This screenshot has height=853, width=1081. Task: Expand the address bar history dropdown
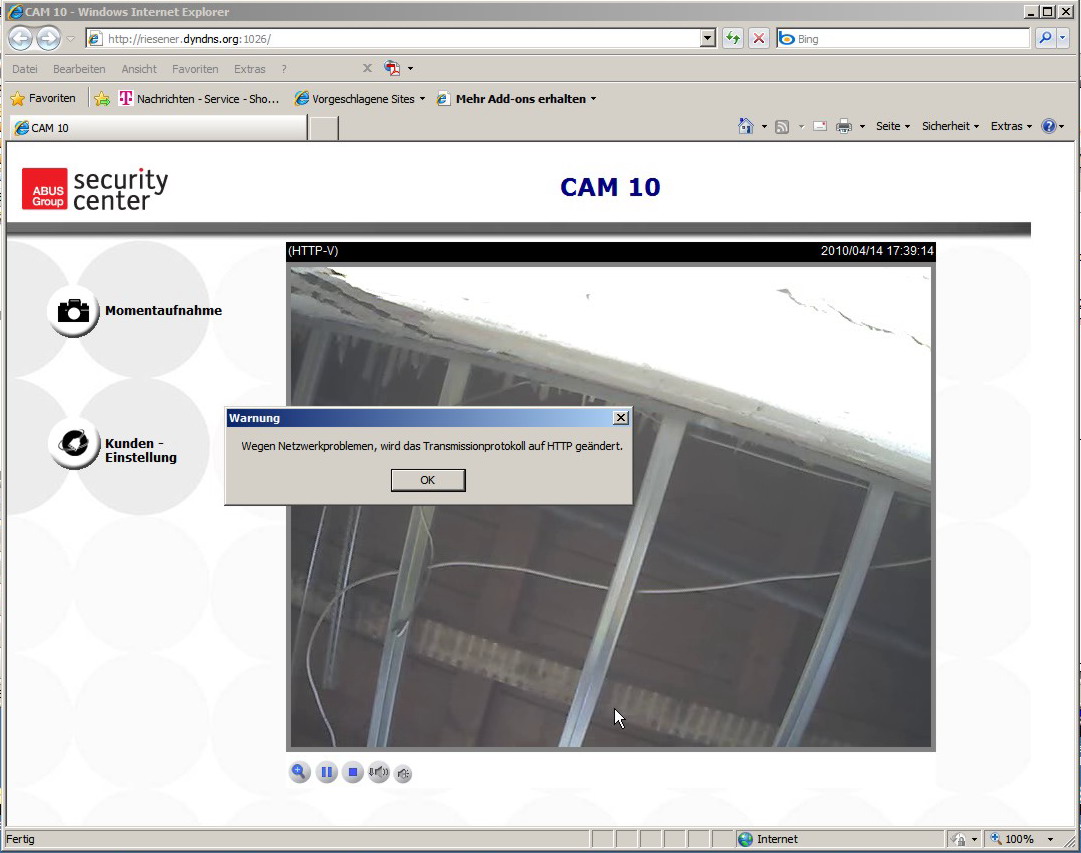[x=708, y=39]
